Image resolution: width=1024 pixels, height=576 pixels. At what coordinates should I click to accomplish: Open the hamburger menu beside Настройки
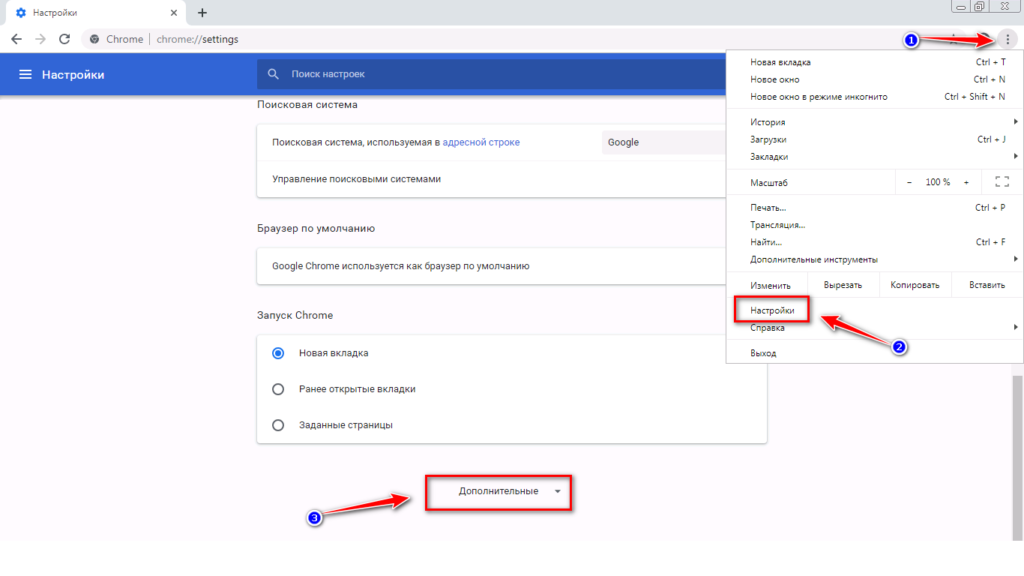25,75
